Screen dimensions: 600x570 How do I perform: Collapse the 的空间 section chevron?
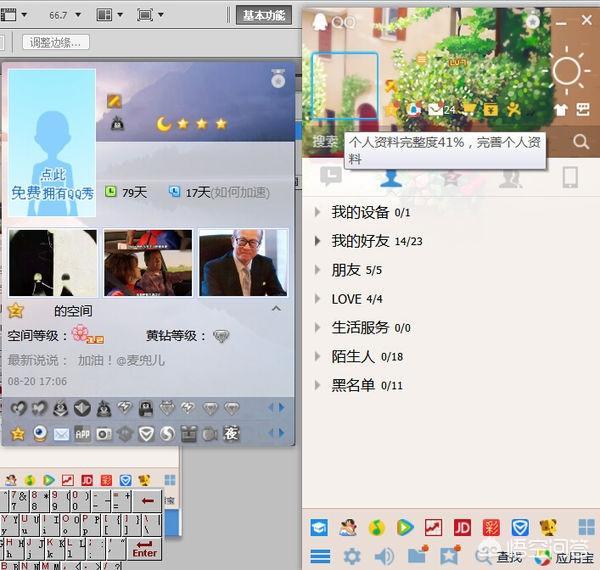[x=276, y=308]
